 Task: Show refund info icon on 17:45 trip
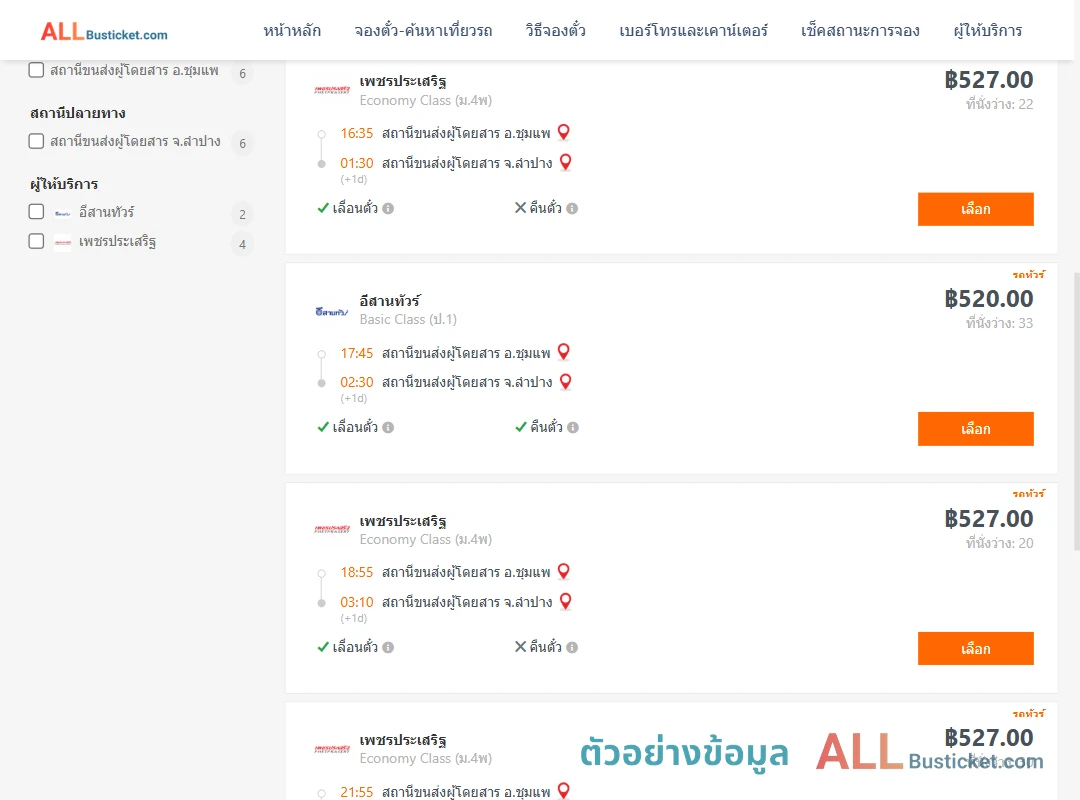(x=573, y=427)
